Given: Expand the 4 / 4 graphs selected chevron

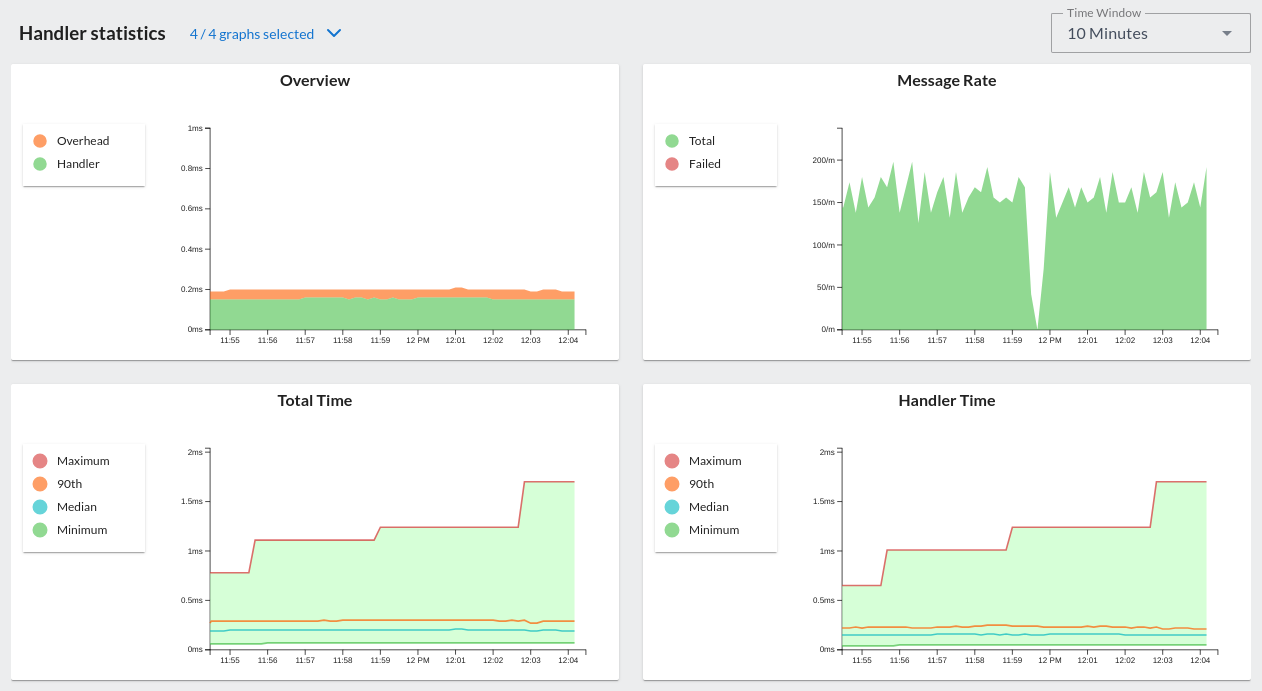Looking at the screenshot, I should coord(334,33).
